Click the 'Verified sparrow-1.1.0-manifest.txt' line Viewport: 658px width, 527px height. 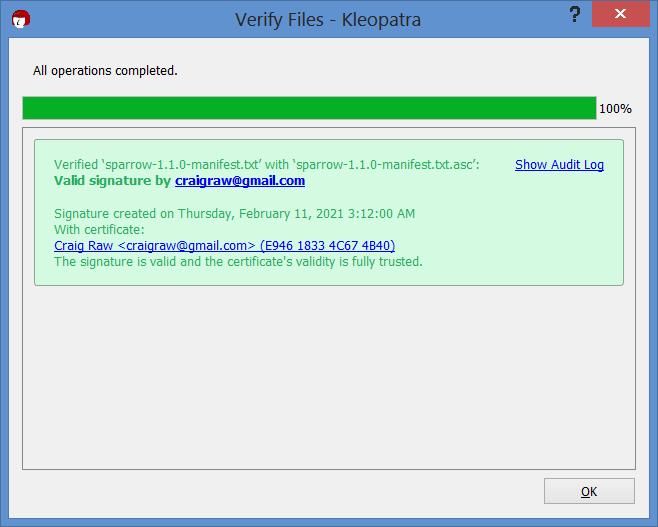click(267, 164)
